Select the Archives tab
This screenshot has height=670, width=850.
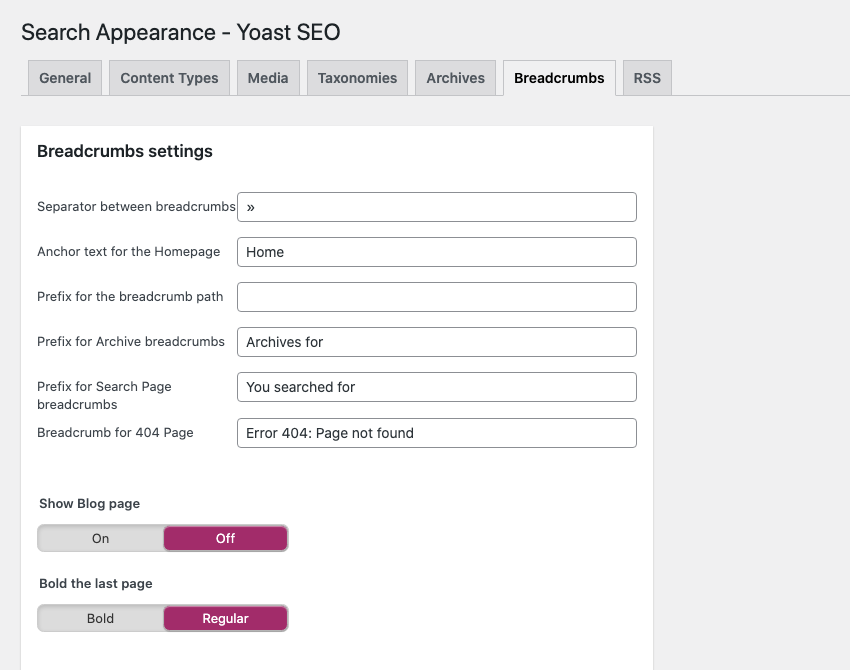[x=455, y=78]
